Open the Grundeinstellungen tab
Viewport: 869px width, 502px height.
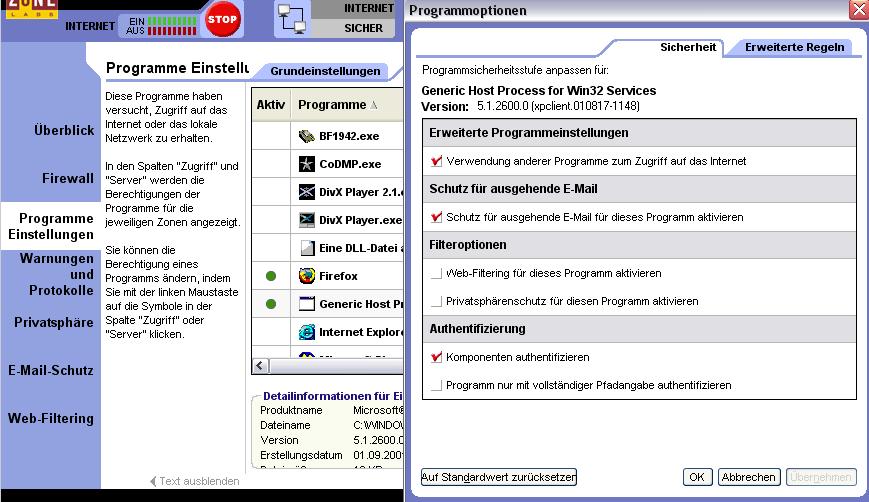coord(325,71)
